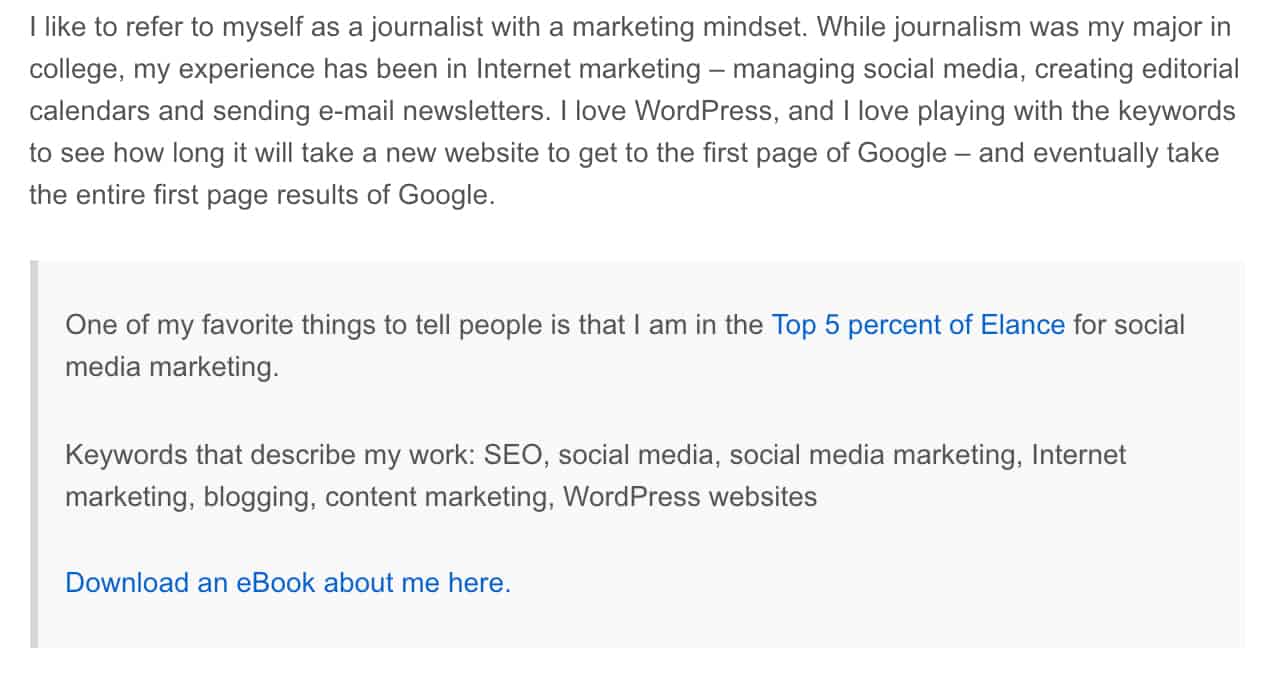Click the Download an eBook about me link

(287, 582)
